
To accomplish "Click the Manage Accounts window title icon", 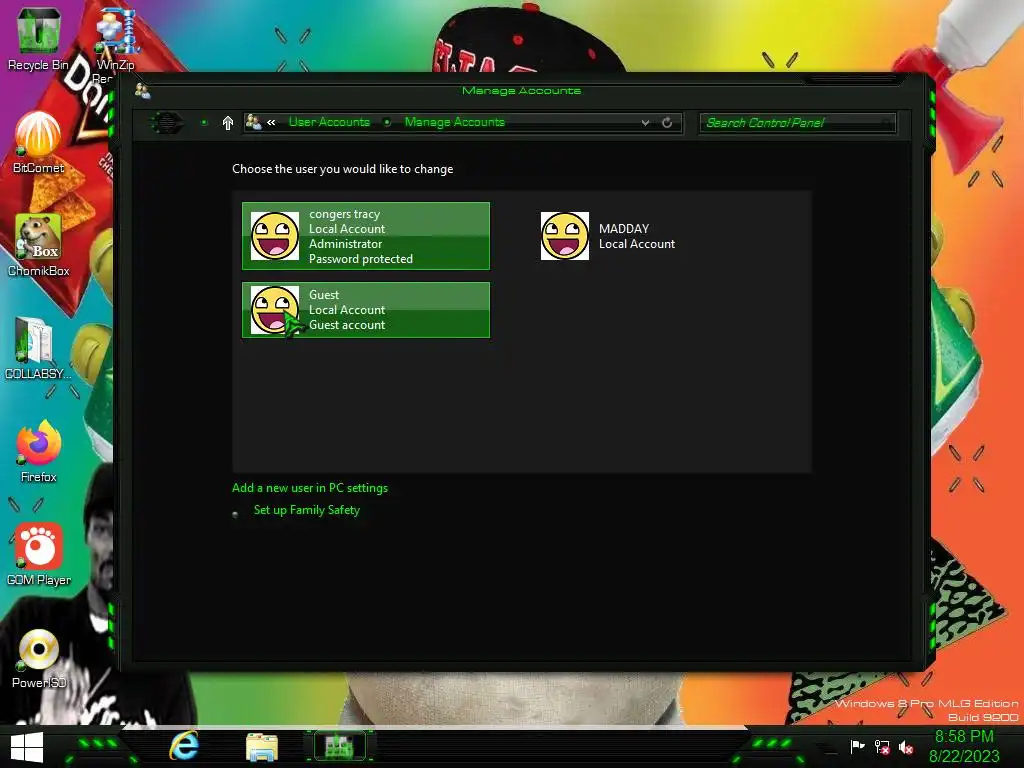I will (x=142, y=91).
